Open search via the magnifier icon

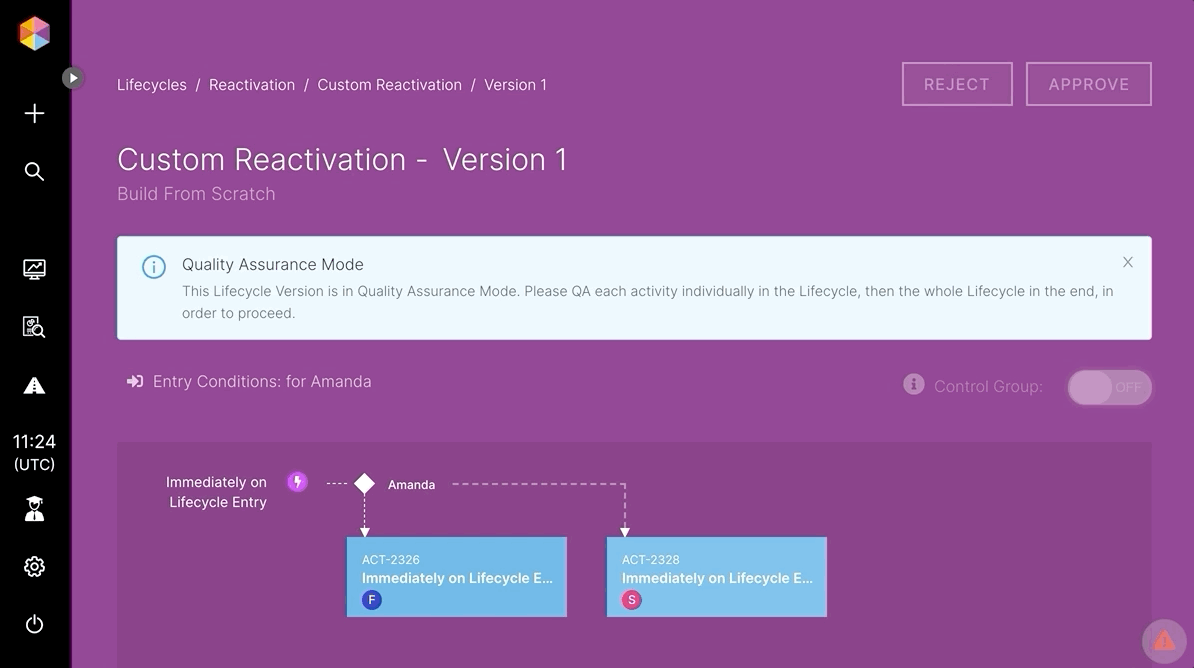(x=34, y=171)
